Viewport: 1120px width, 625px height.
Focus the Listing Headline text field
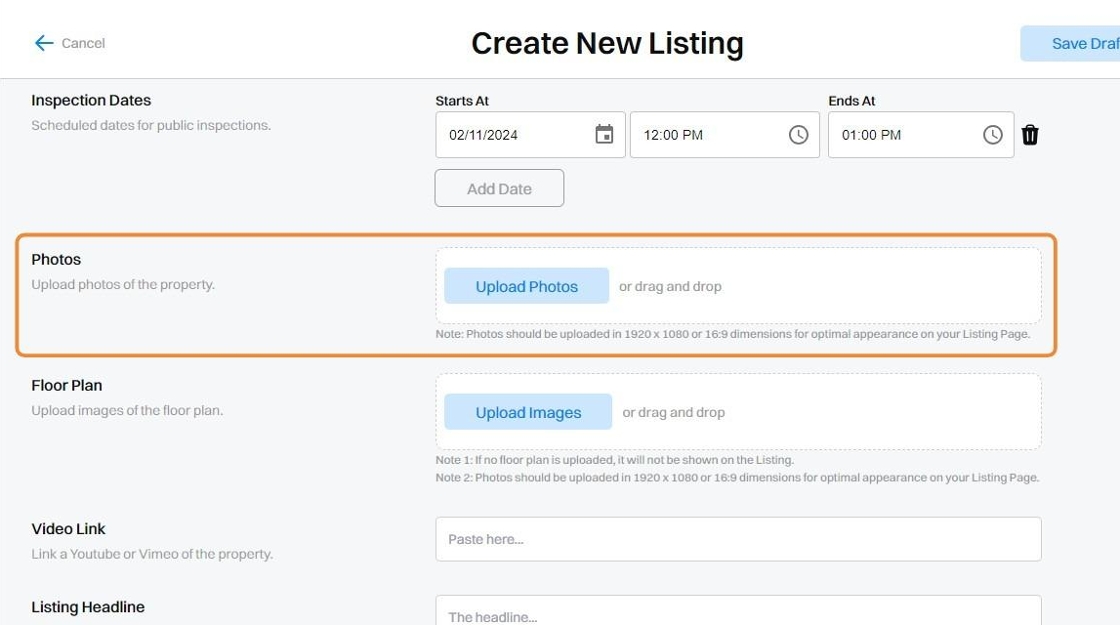[738, 613]
